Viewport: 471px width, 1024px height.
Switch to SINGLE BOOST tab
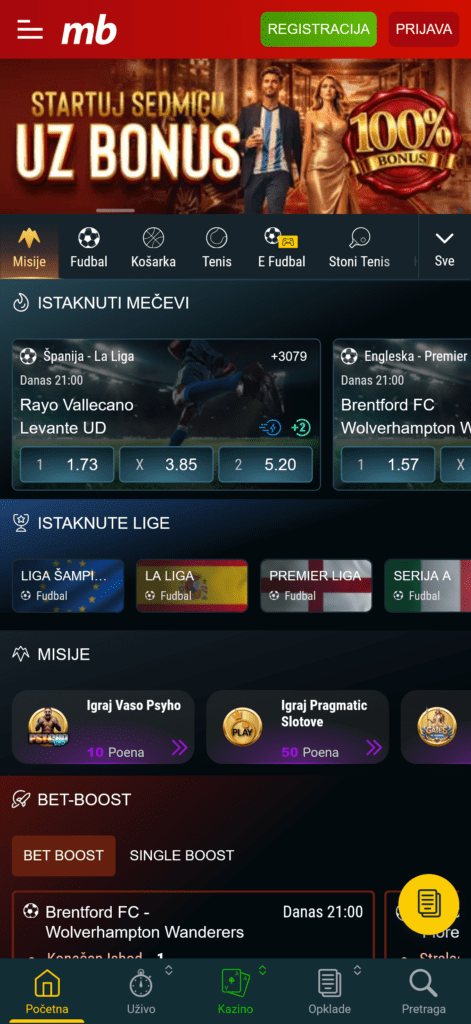pyautogui.click(x=182, y=855)
